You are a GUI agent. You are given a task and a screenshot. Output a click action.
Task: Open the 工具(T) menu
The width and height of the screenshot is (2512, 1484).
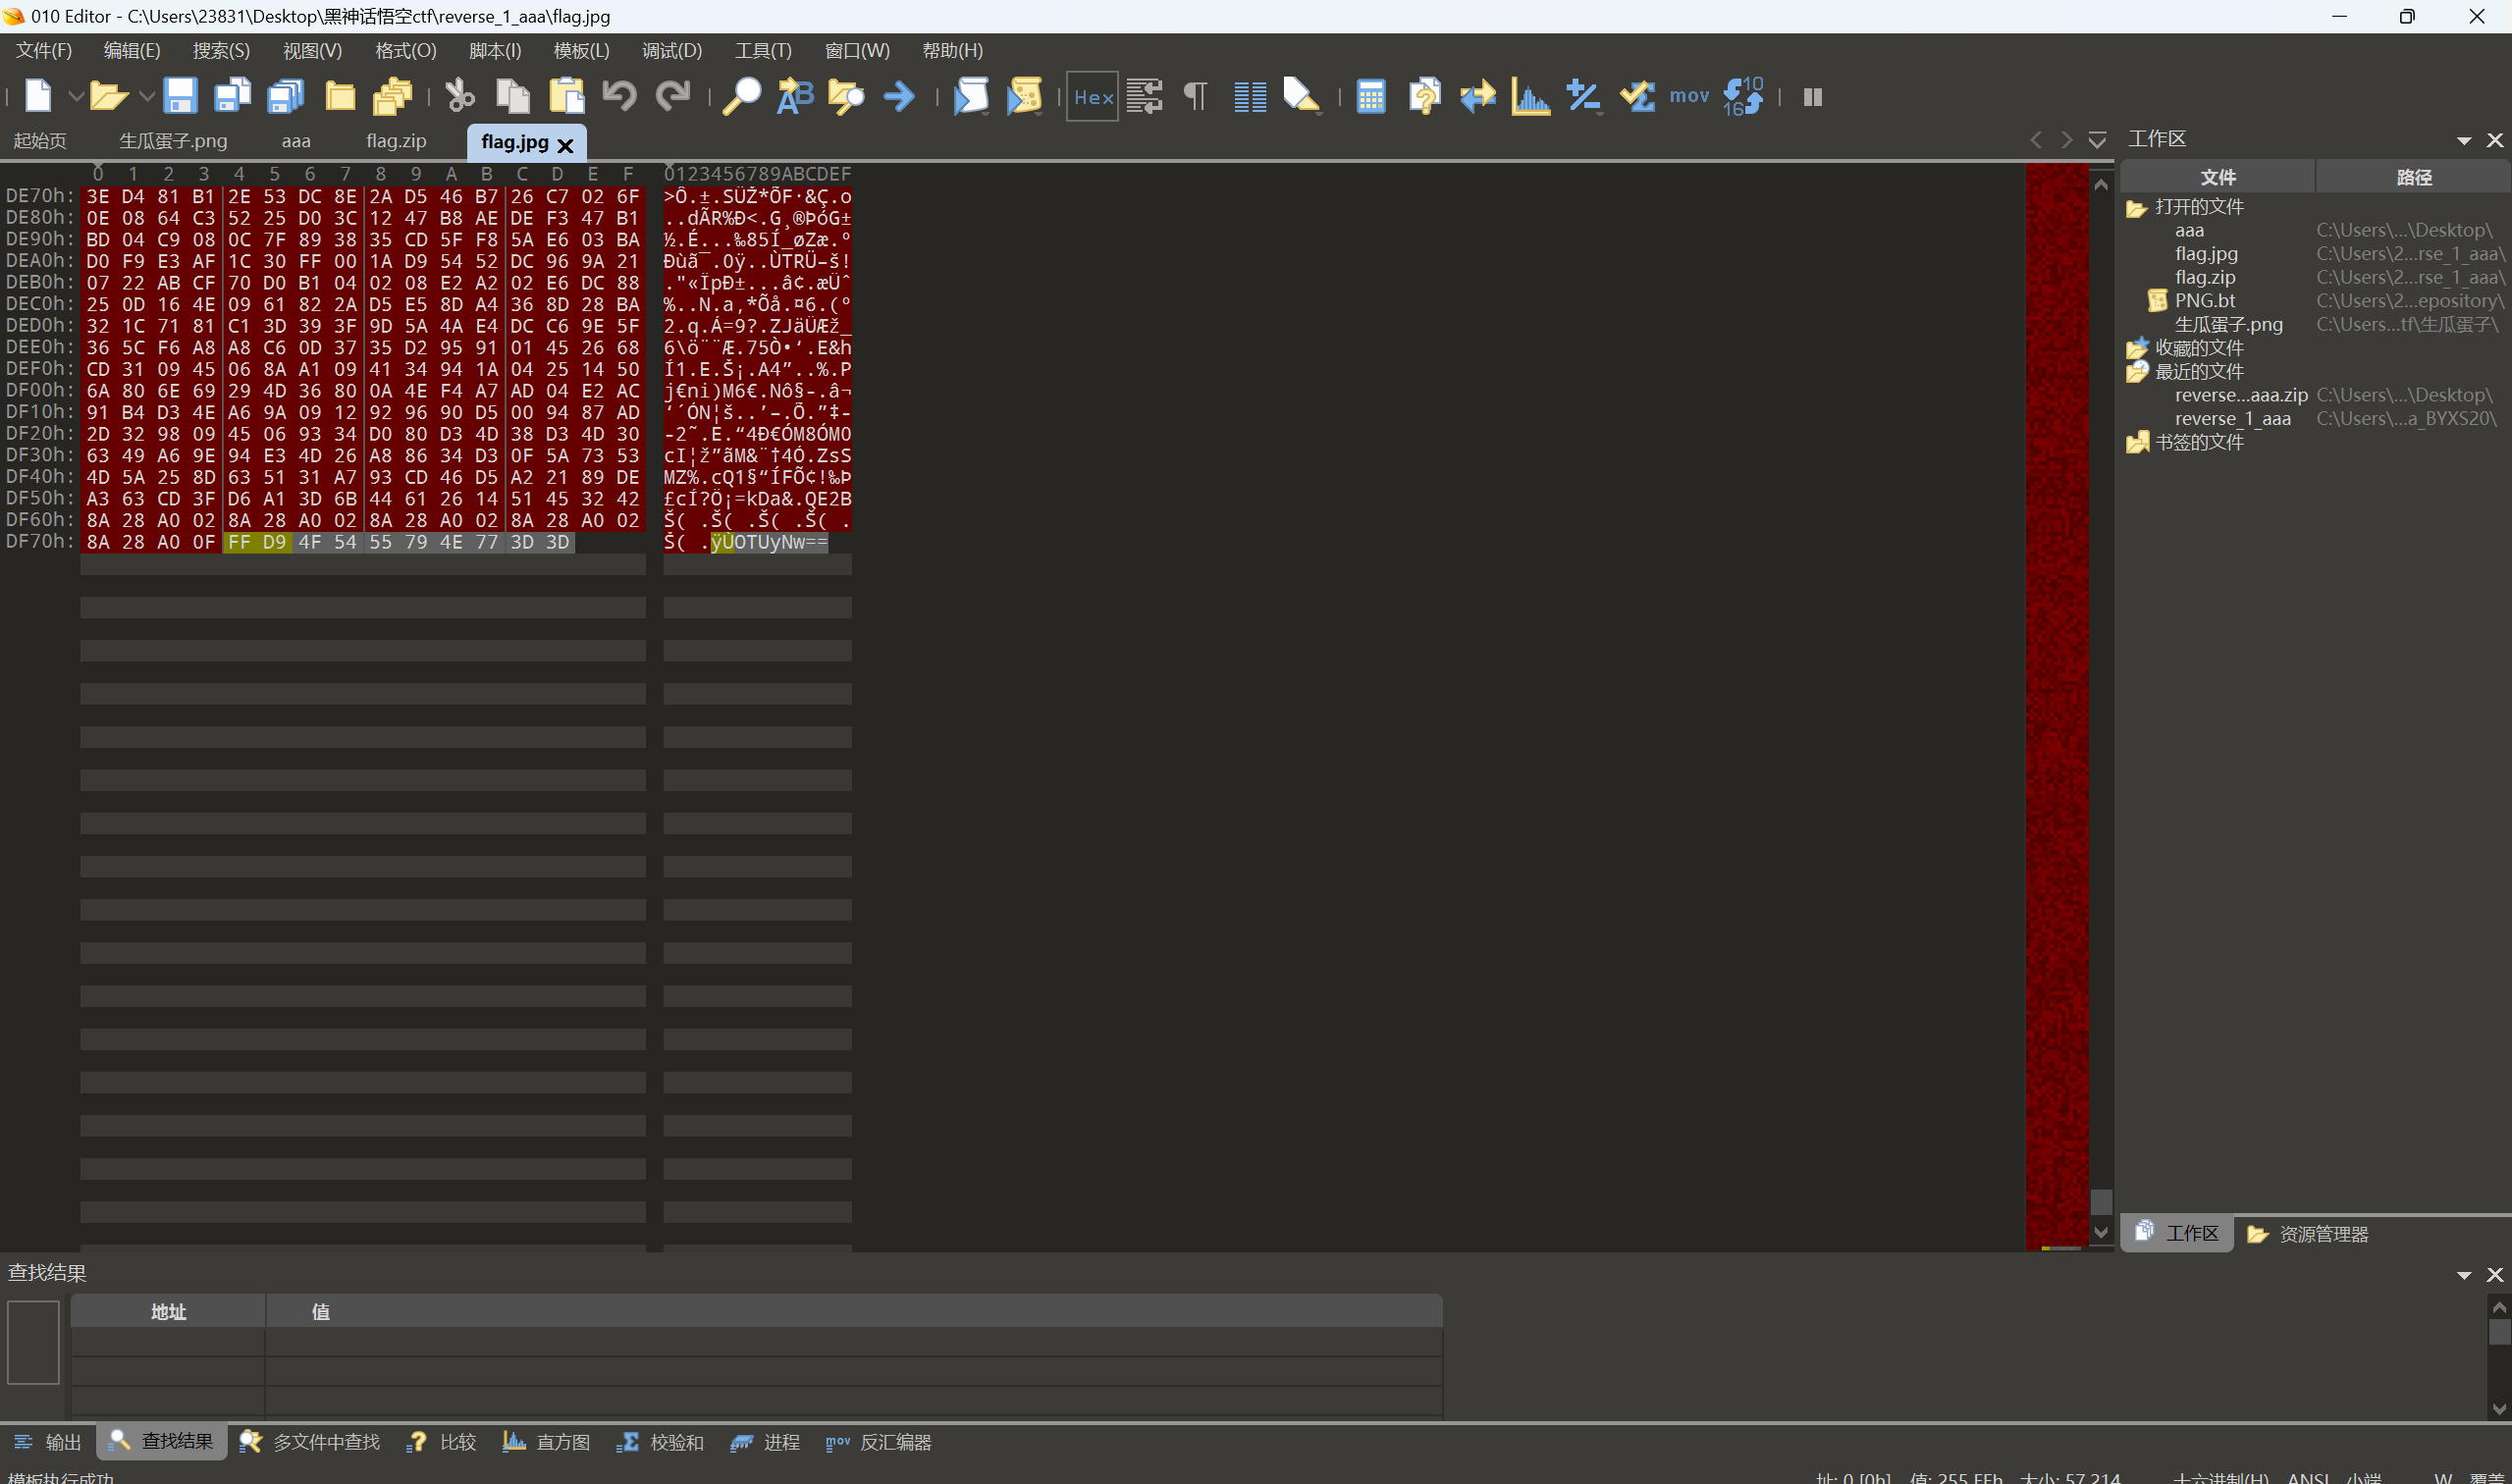(763, 50)
